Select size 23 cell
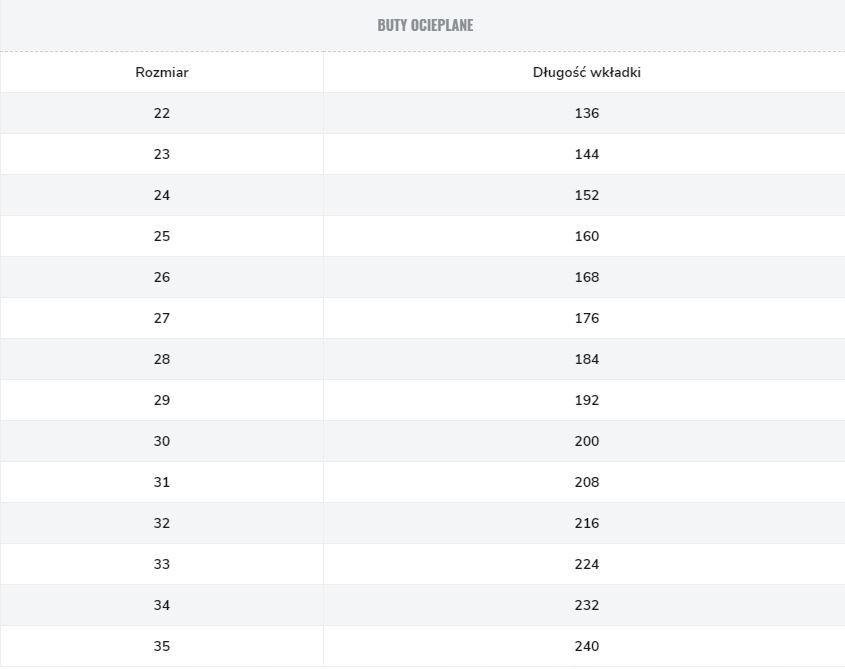The width and height of the screenshot is (845, 669). (x=162, y=154)
